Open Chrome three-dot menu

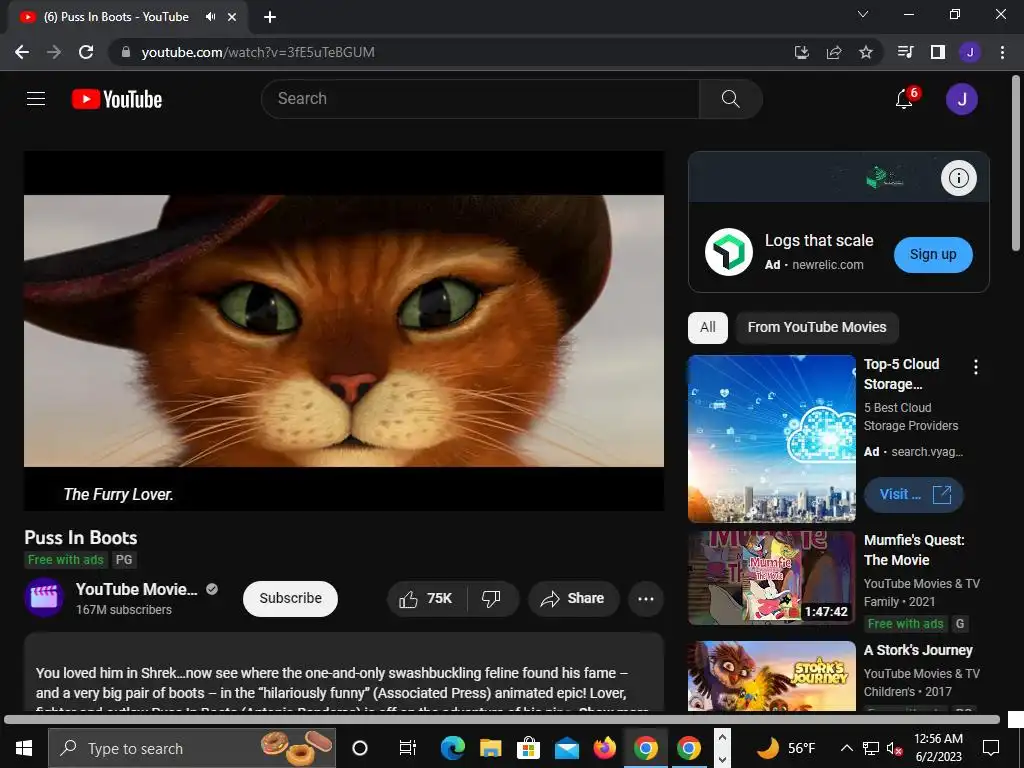tap(1002, 52)
